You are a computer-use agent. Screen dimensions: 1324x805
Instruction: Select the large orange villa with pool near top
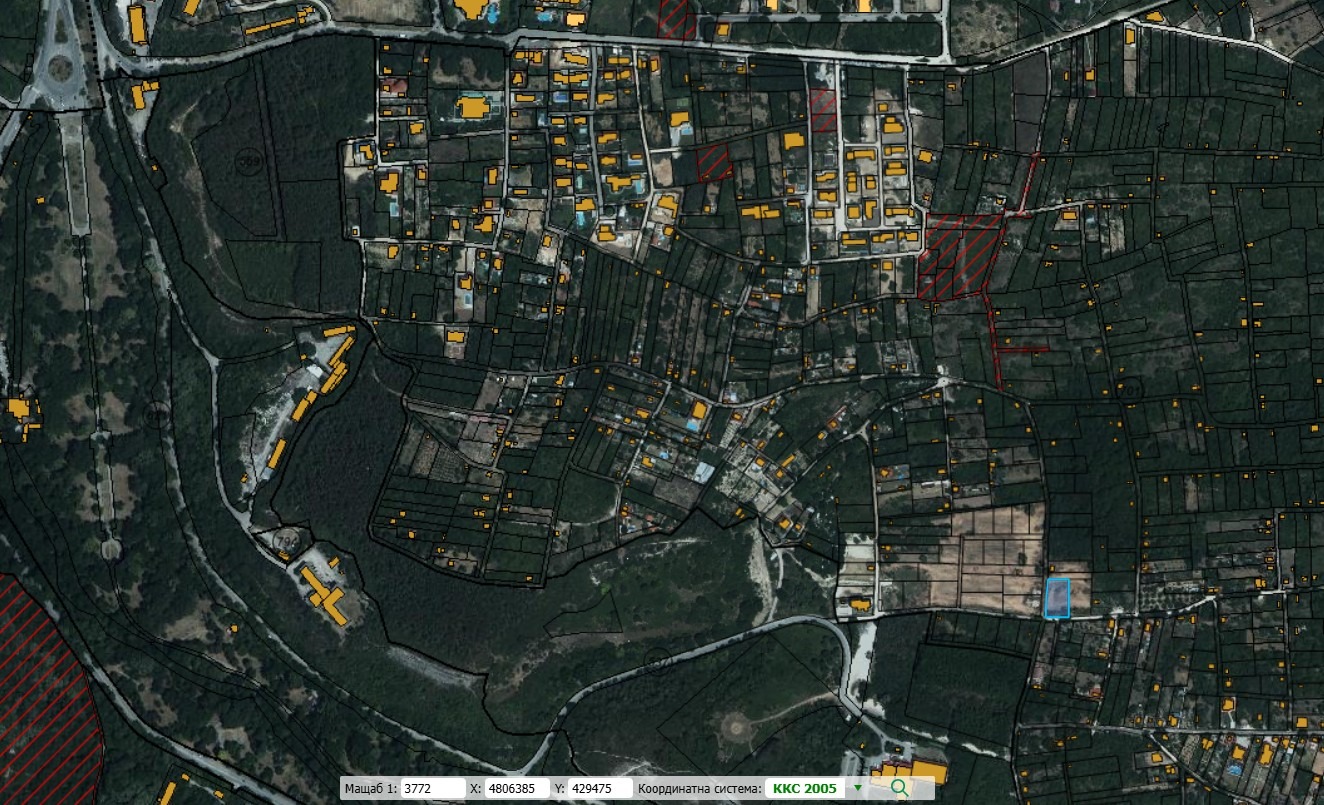click(x=472, y=106)
